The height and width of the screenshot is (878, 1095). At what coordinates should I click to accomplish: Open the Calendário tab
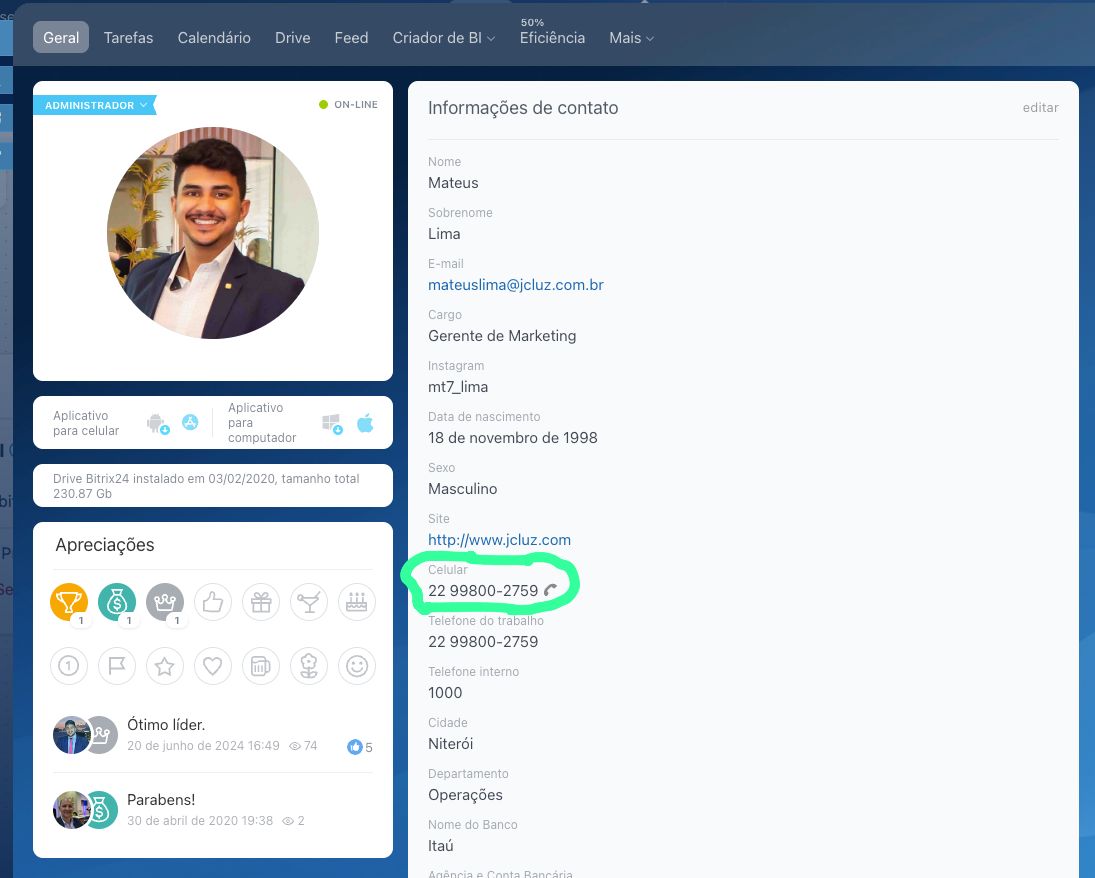214,38
